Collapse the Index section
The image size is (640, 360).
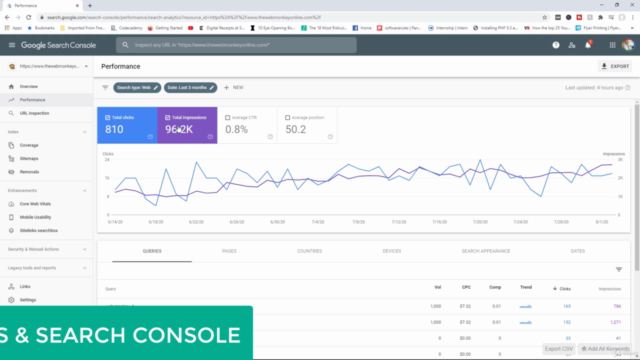coord(84,132)
